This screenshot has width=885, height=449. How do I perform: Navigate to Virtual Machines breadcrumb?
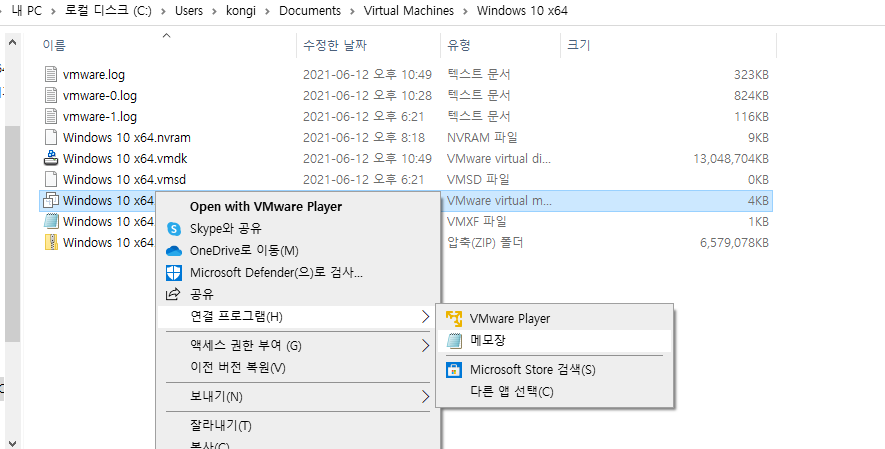tap(409, 11)
